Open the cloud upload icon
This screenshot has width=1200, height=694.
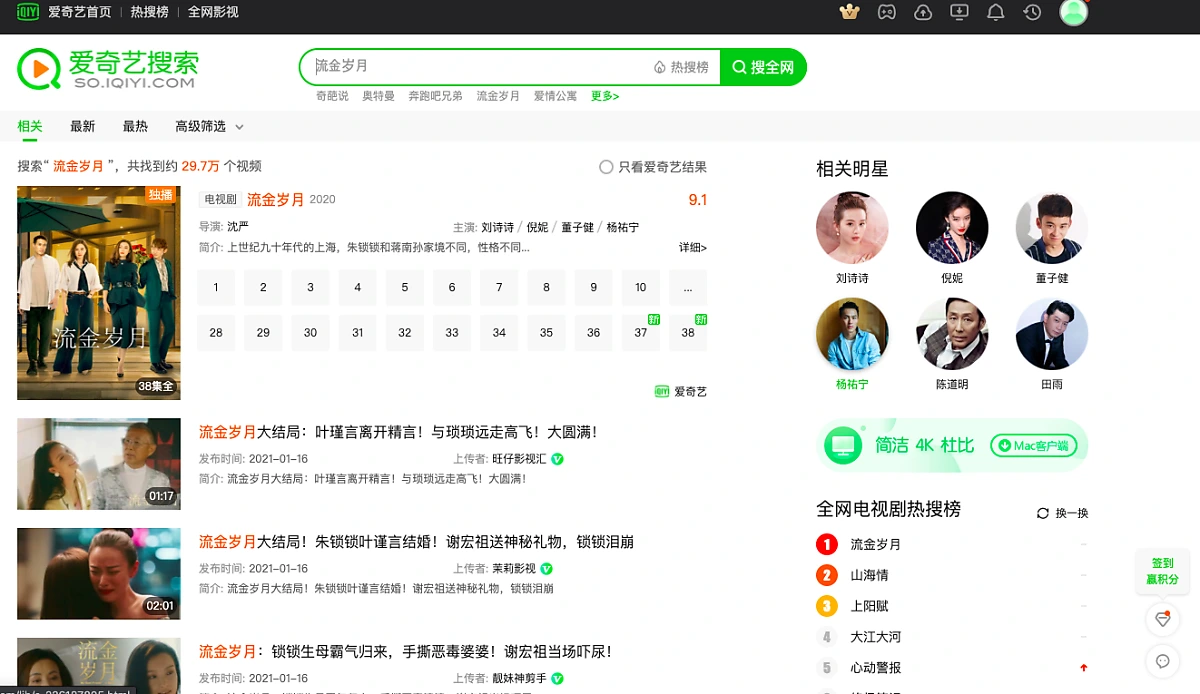coord(922,13)
